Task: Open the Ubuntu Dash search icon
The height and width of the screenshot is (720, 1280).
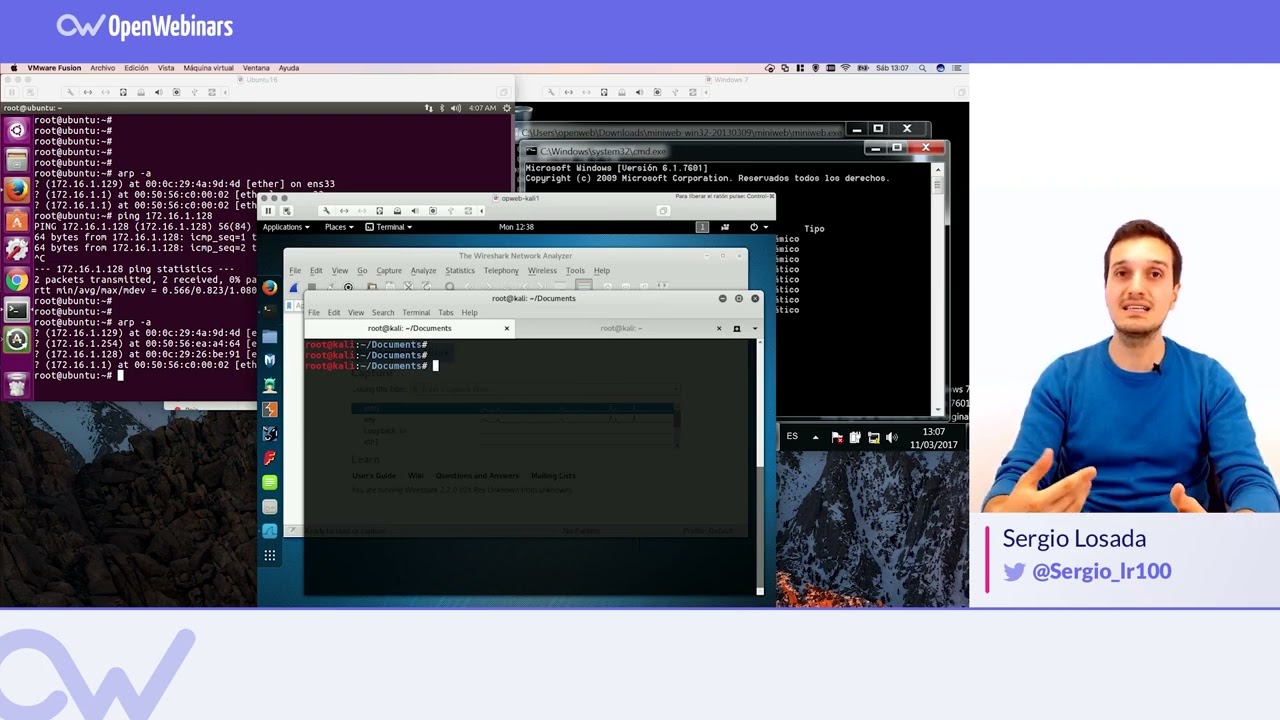Action: click(16, 129)
